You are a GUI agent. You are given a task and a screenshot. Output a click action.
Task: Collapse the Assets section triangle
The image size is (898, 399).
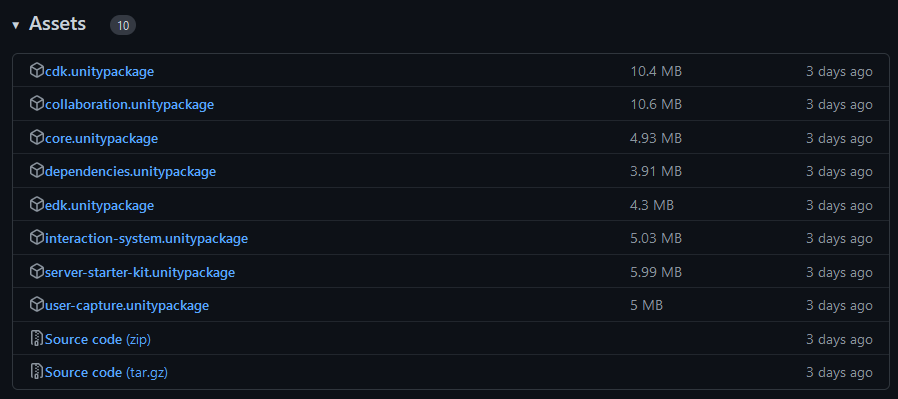tap(15, 25)
